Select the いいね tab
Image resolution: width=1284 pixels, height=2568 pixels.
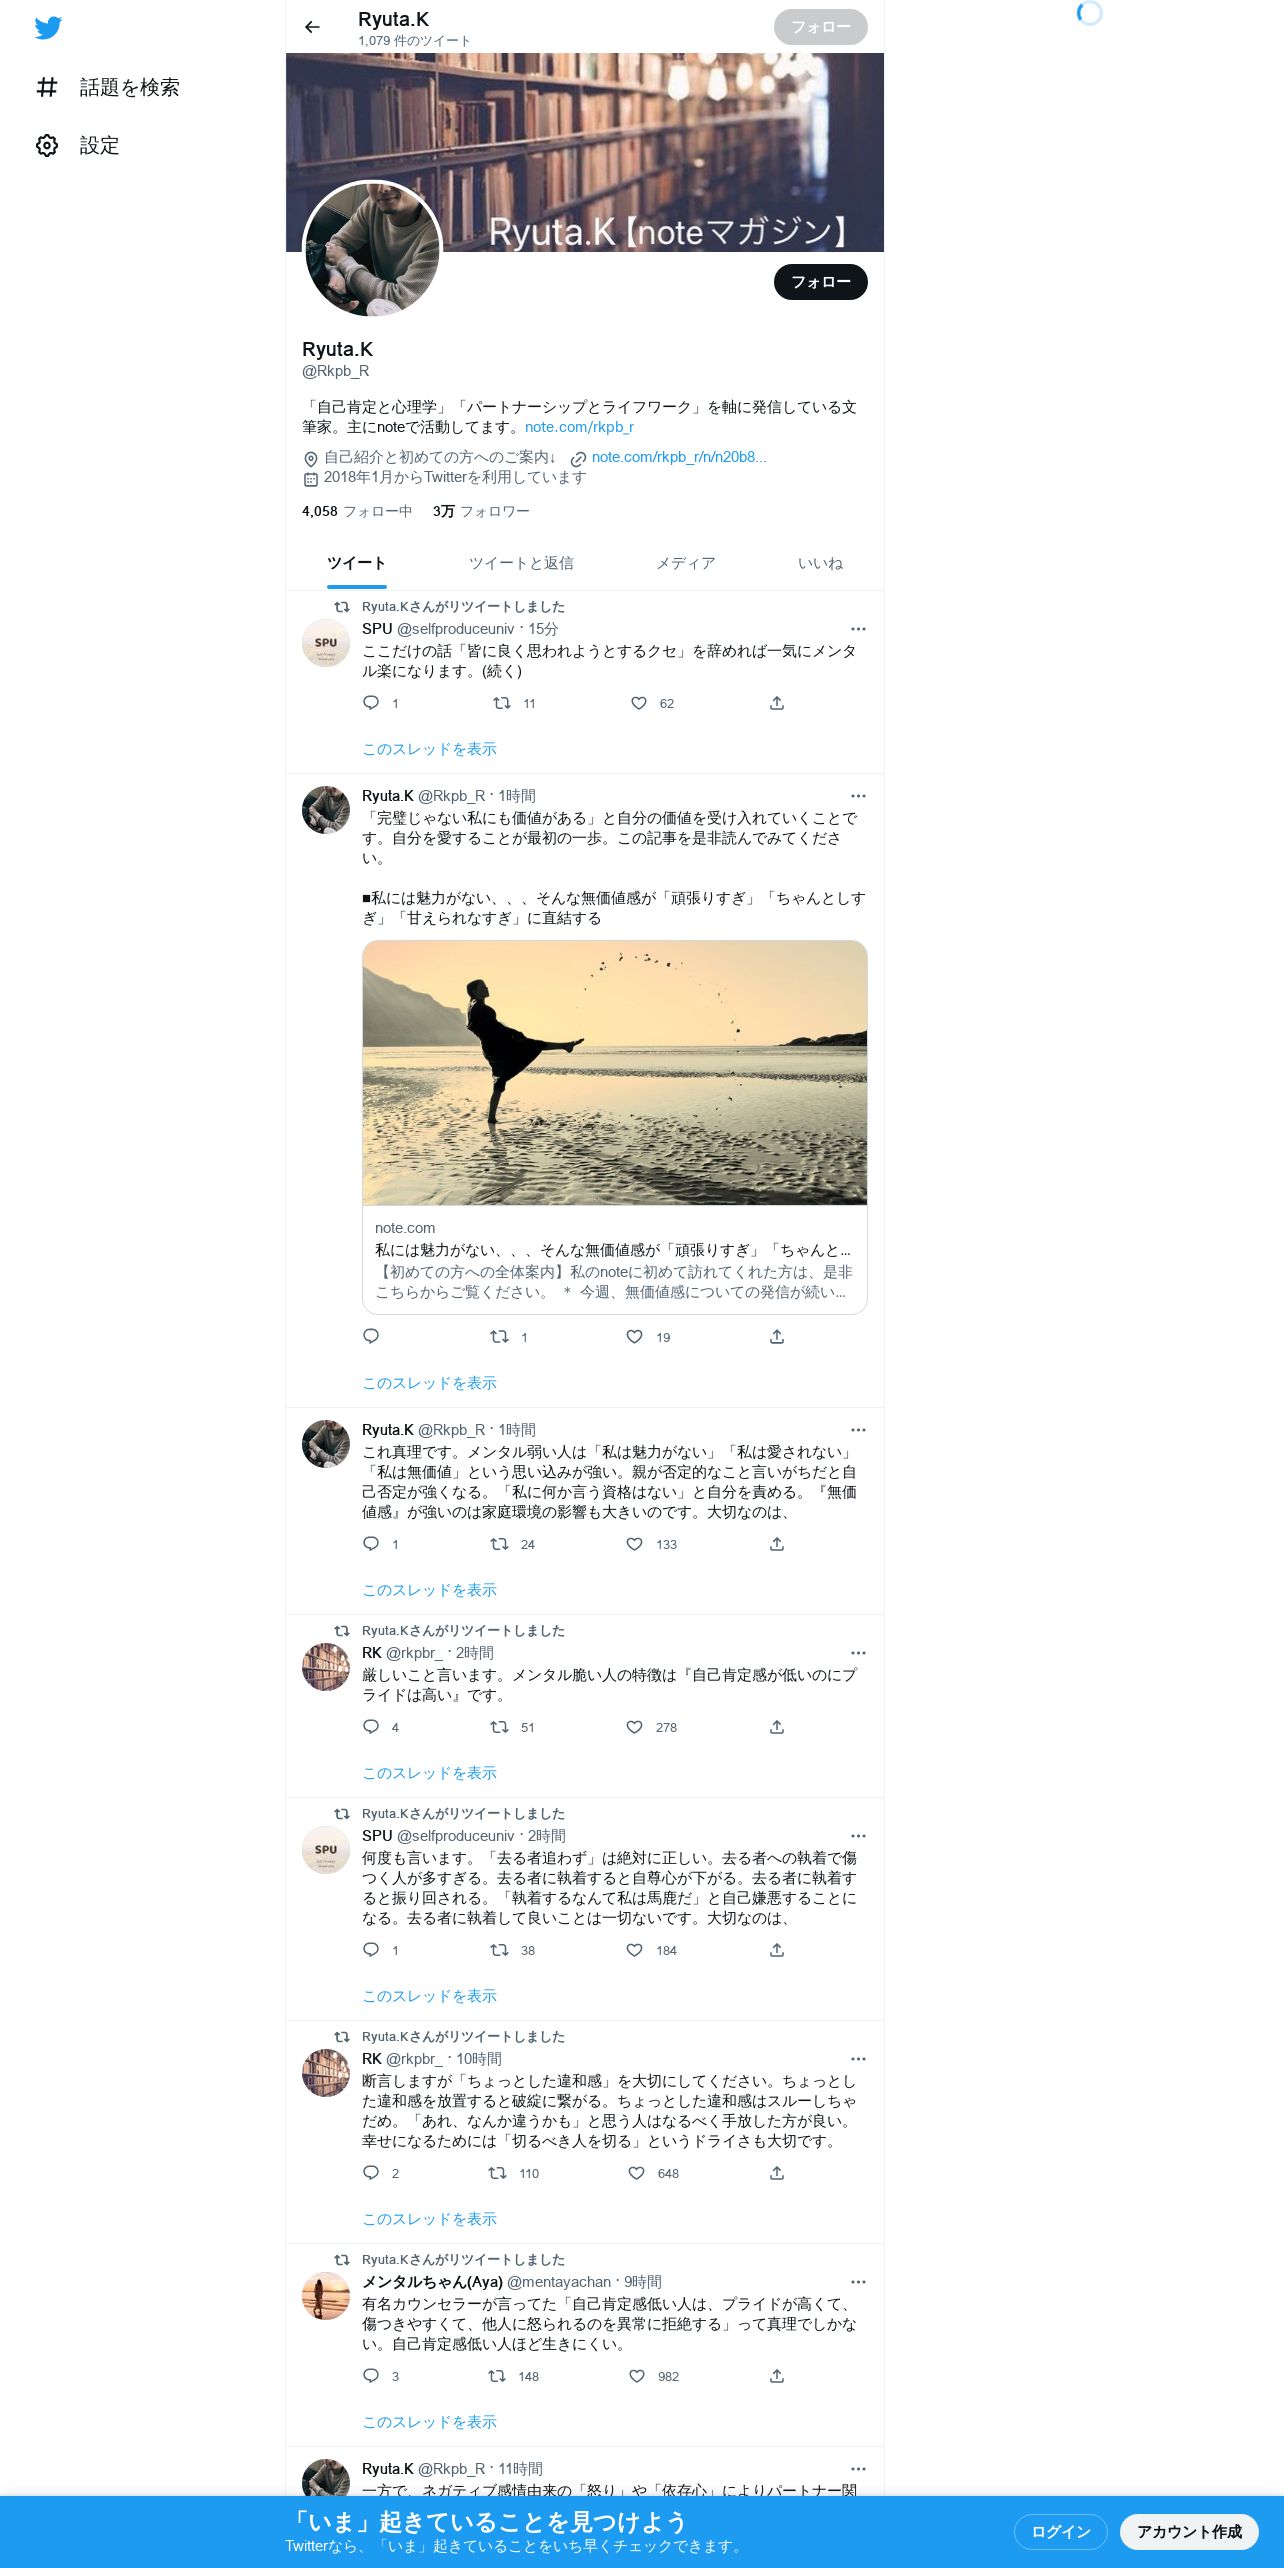click(820, 563)
